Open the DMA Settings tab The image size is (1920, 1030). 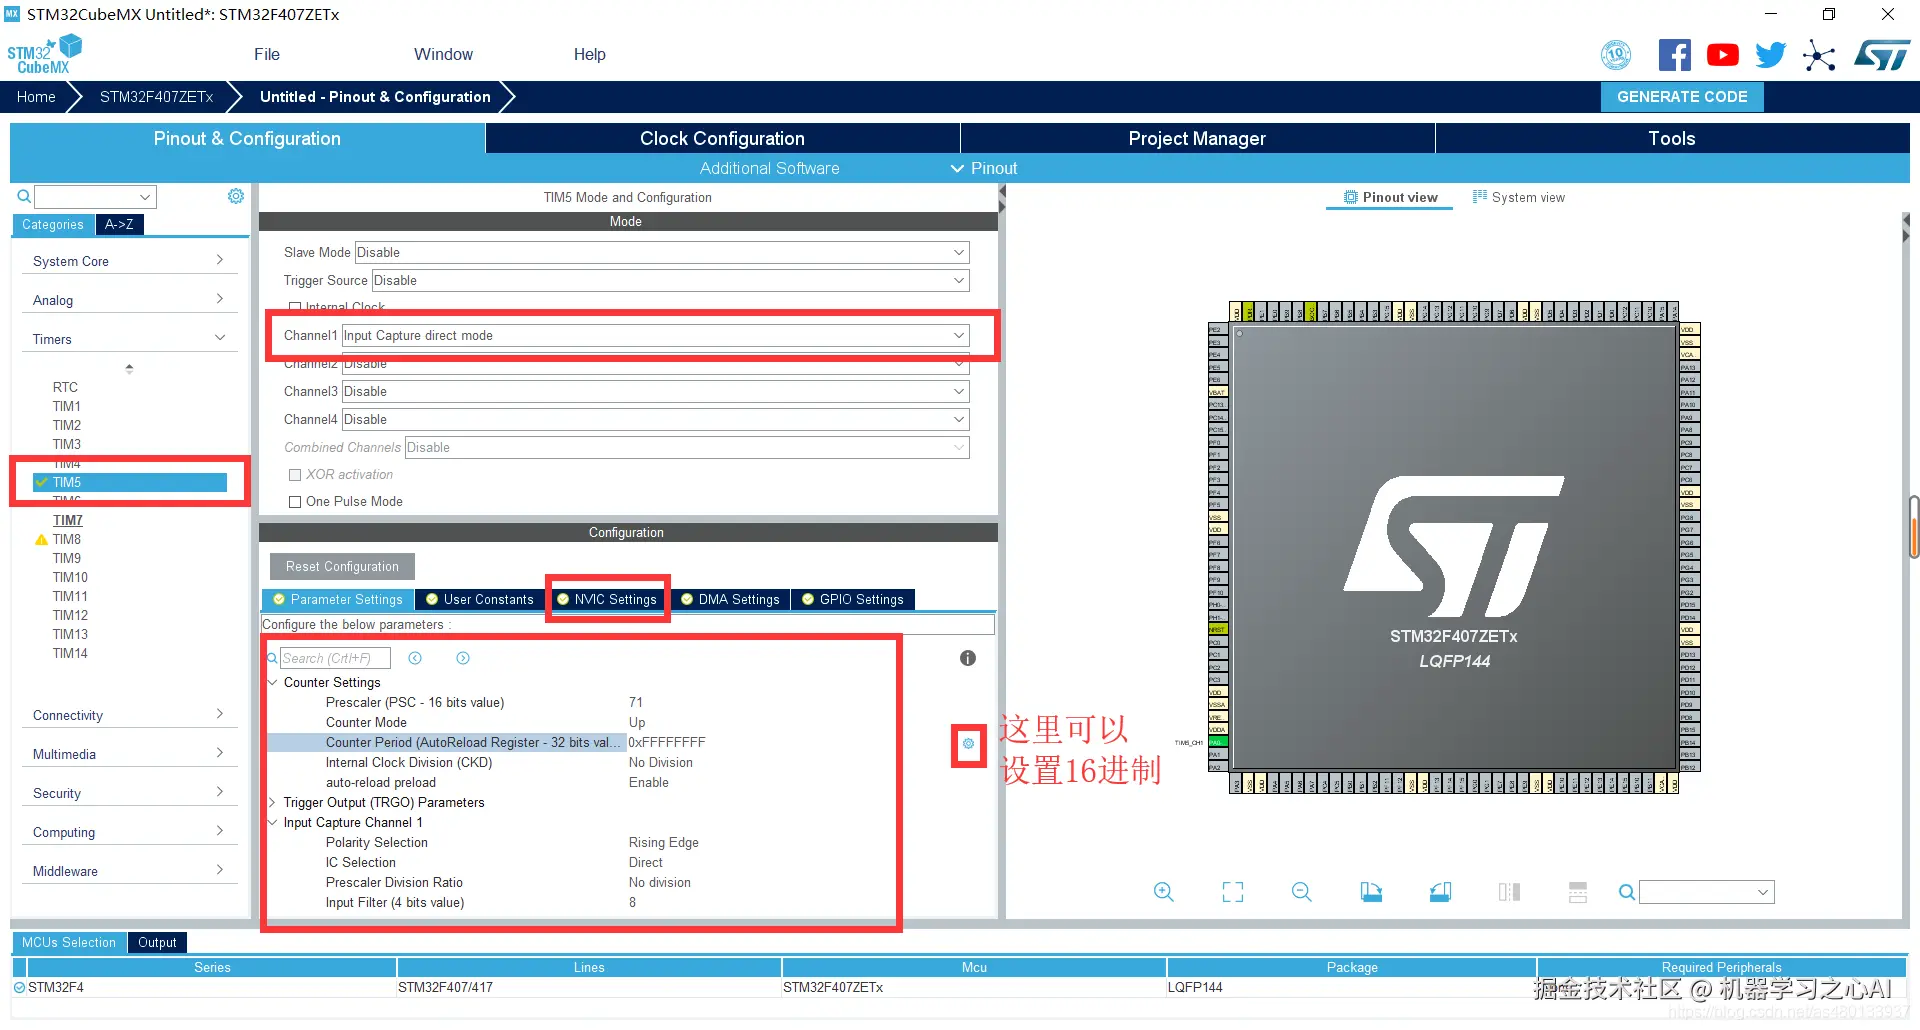click(730, 600)
